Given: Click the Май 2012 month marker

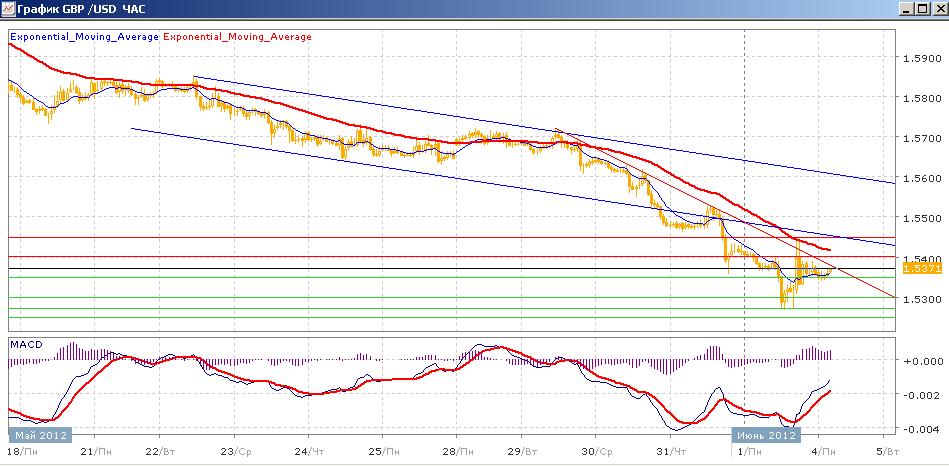Looking at the screenshot, I should pyautogui.click(x=37, y=435).
